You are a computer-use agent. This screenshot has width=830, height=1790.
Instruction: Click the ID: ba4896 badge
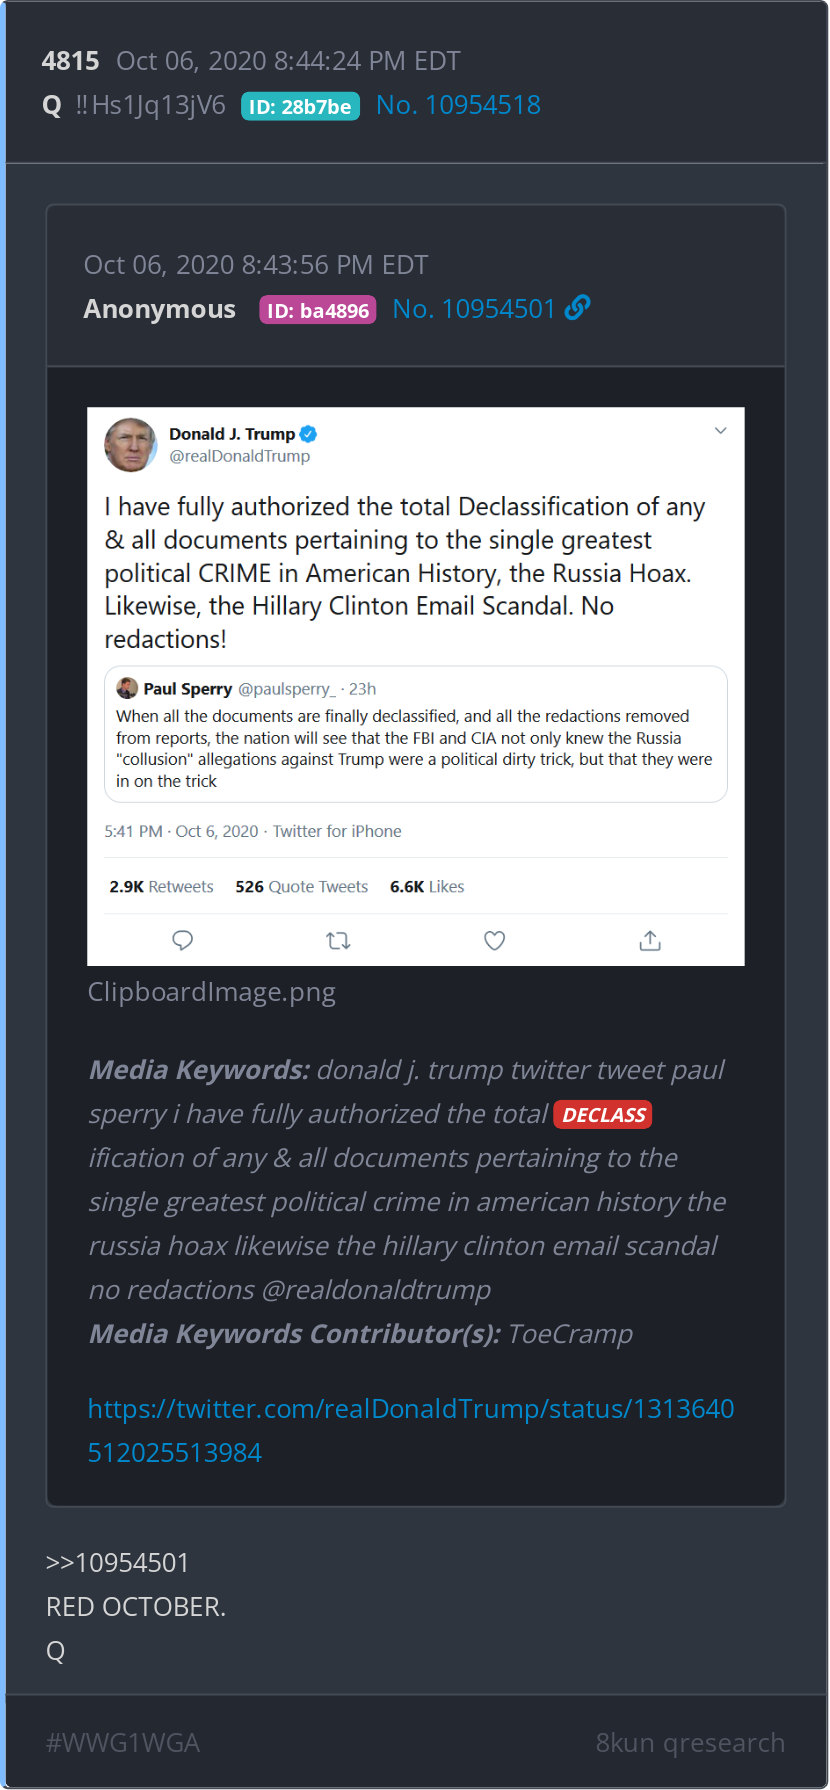pyautogui.click(x=318, y=310)
